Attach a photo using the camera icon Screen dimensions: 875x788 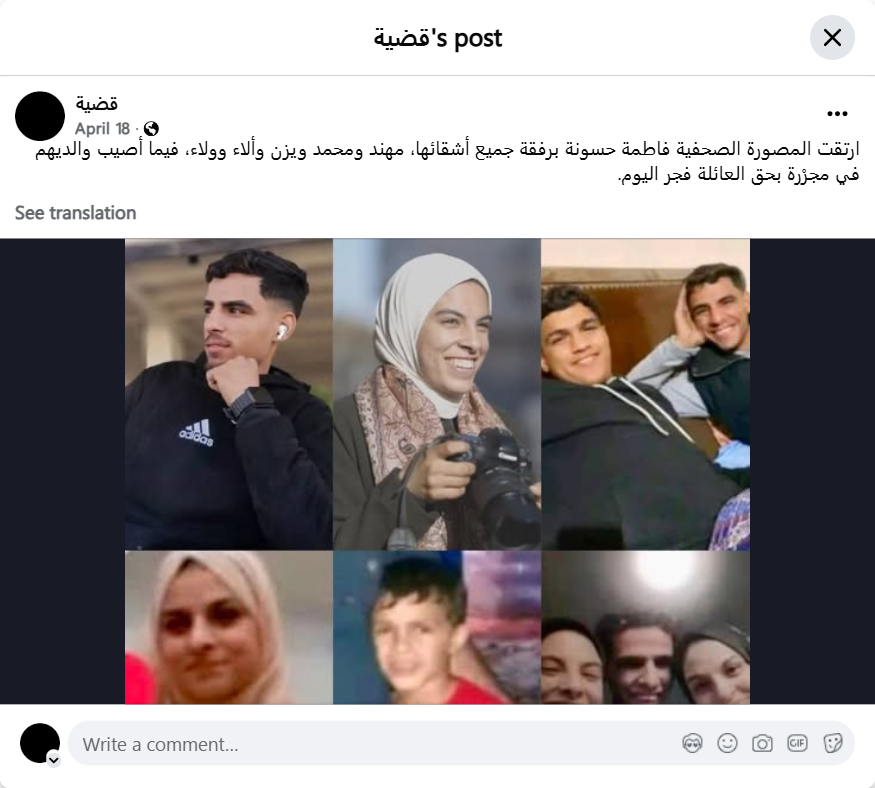pyautogui.click(x=762, y=743)
